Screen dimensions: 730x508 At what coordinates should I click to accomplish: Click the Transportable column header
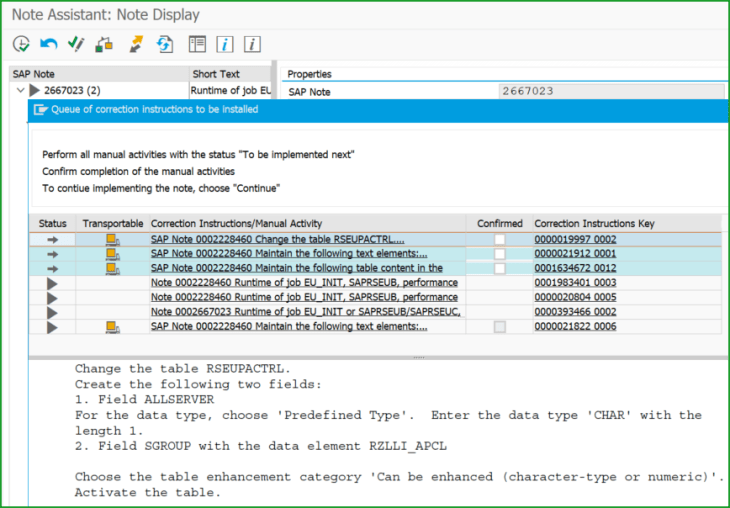[x=113, y=224]
